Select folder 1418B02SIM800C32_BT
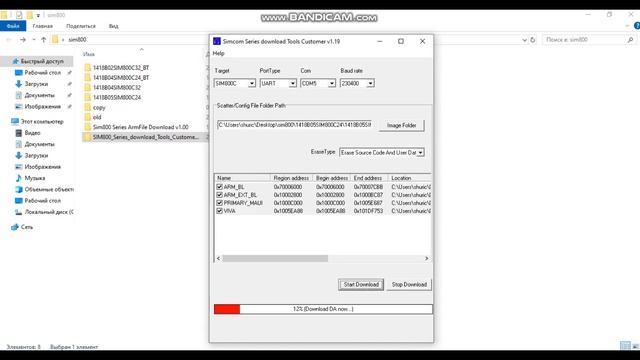Viewport: 640px width, 360px height. click(121, 68)
